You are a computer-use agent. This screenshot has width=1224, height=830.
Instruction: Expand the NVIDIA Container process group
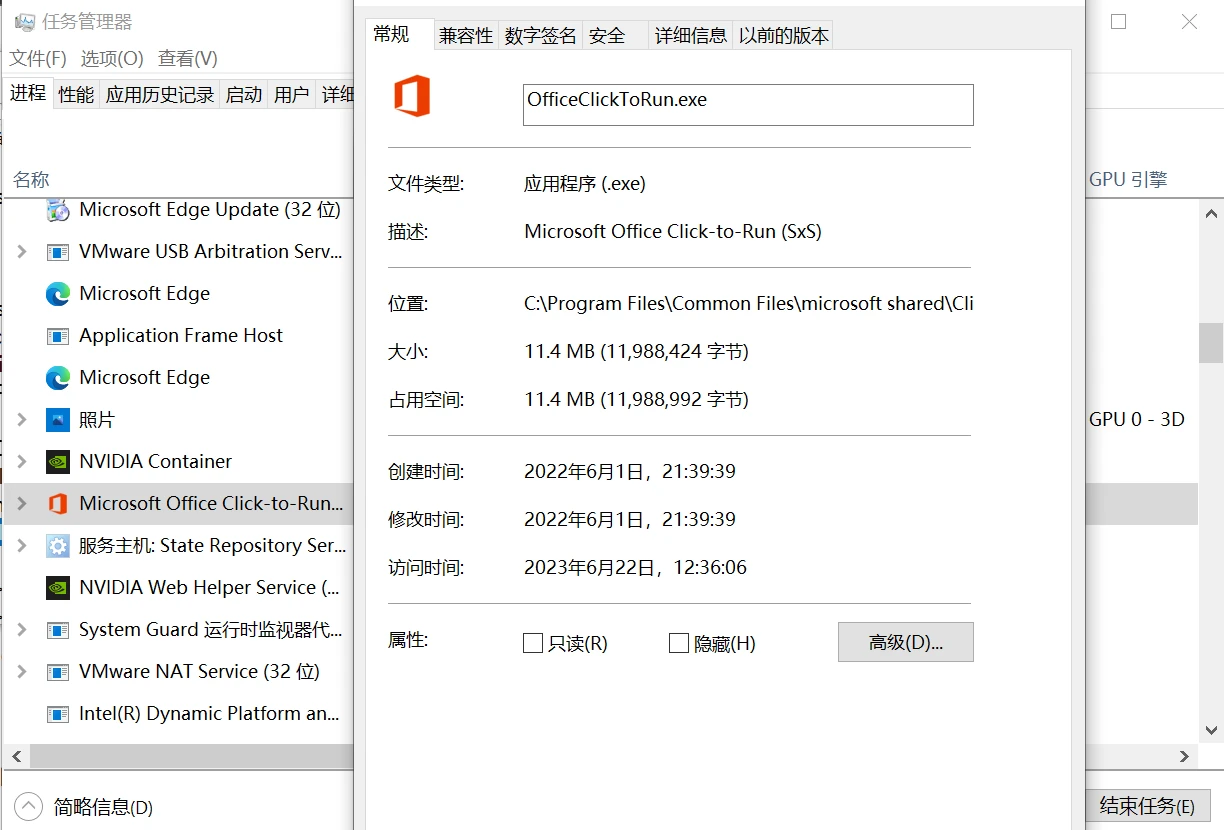[x=21, y=462]
